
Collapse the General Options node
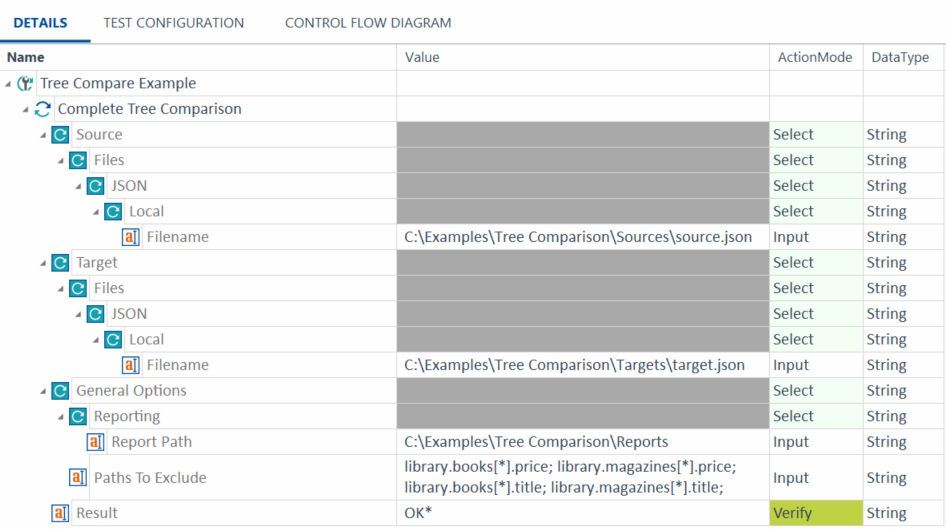44,391
